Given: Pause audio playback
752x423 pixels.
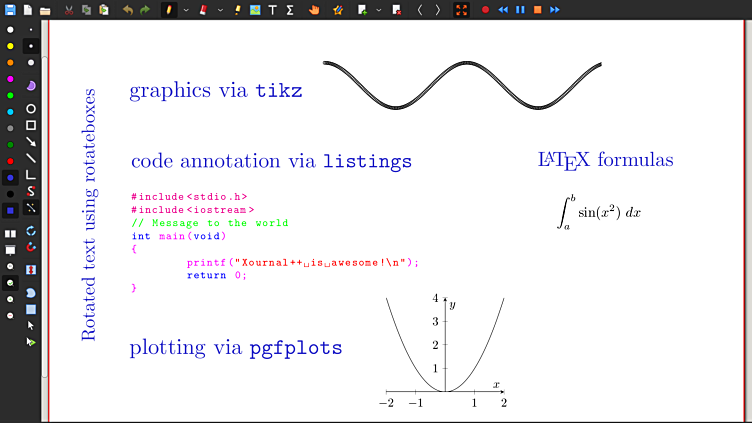Looking at the screenshot, I should tap(520, 10).
